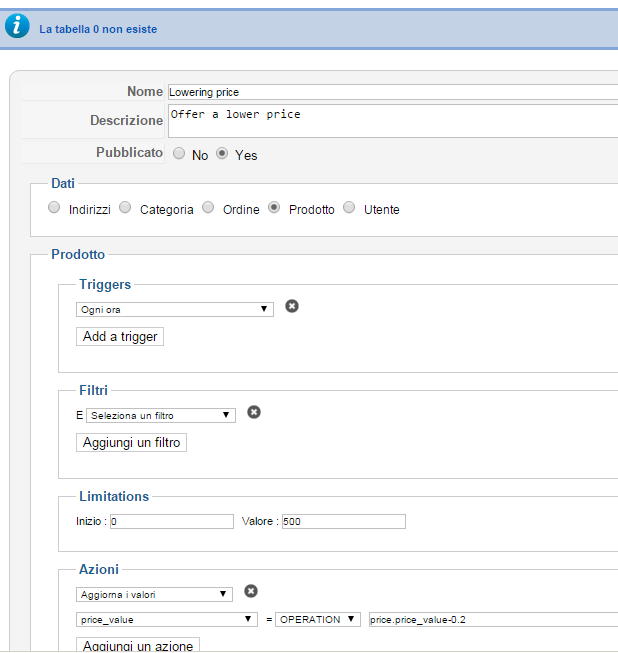This screenshot has height=653, width=618.
Task: Focus the 'price.price_value-0.2' operation field
Action: click(493, 619)
